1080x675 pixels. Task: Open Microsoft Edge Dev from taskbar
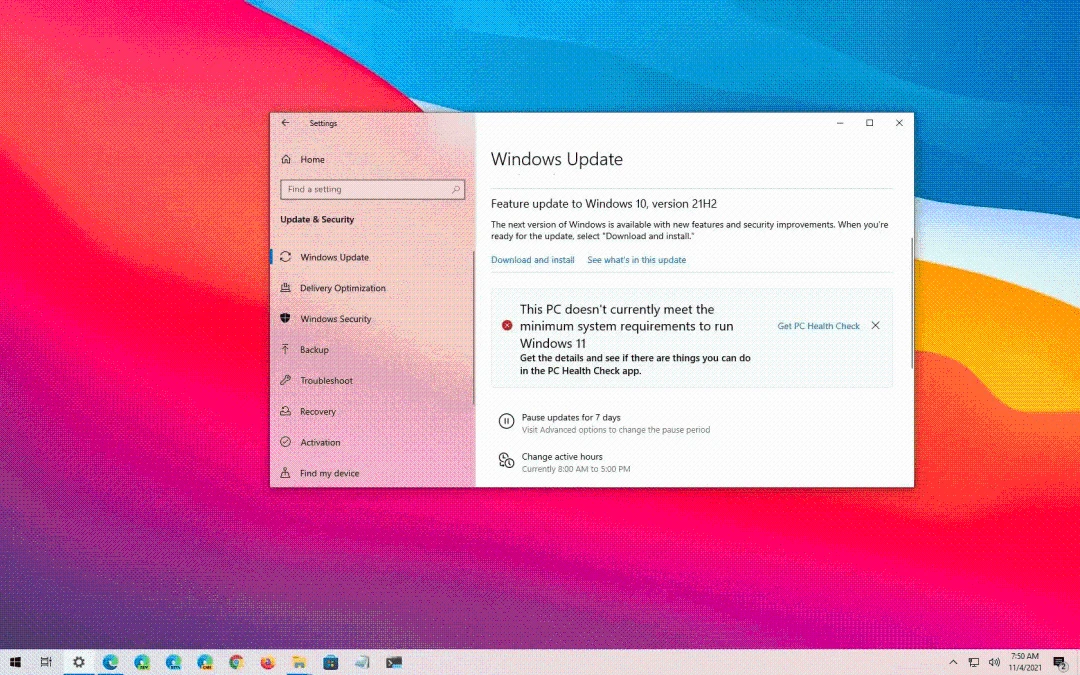click(x=142, y=662)
